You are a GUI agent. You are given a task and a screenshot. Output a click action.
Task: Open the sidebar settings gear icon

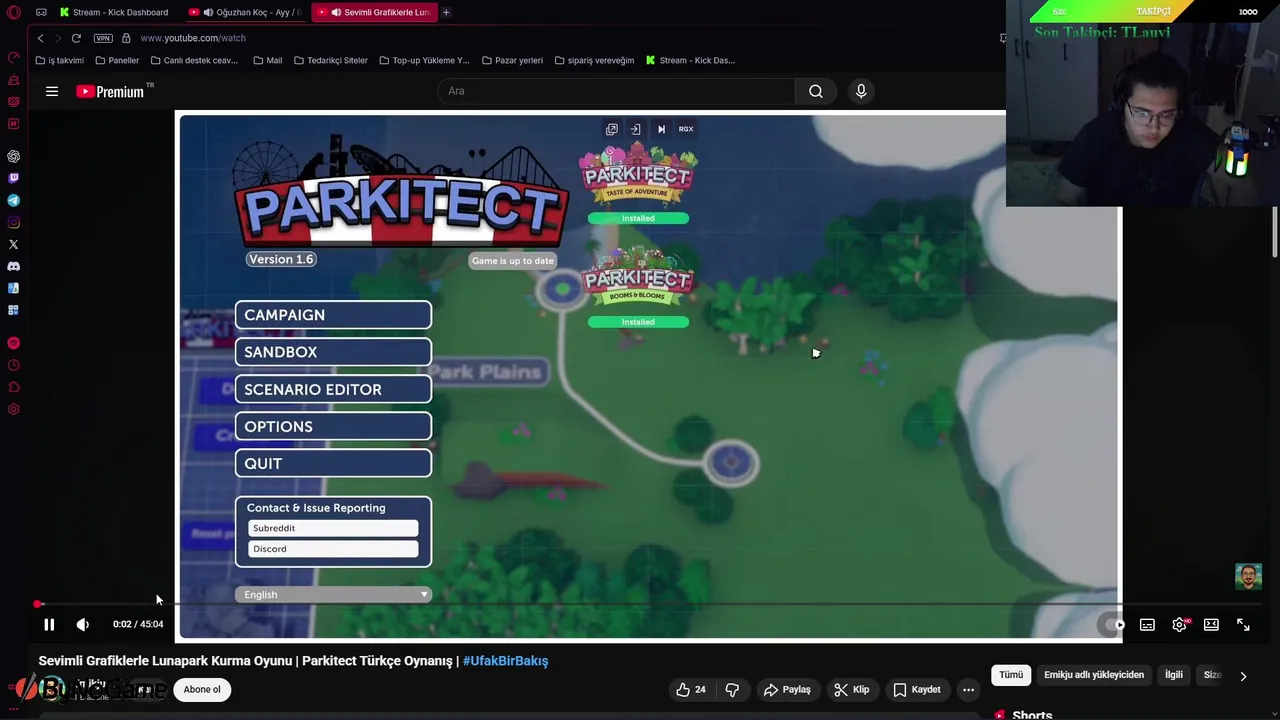pyautogui.click(x=13, y=409)
